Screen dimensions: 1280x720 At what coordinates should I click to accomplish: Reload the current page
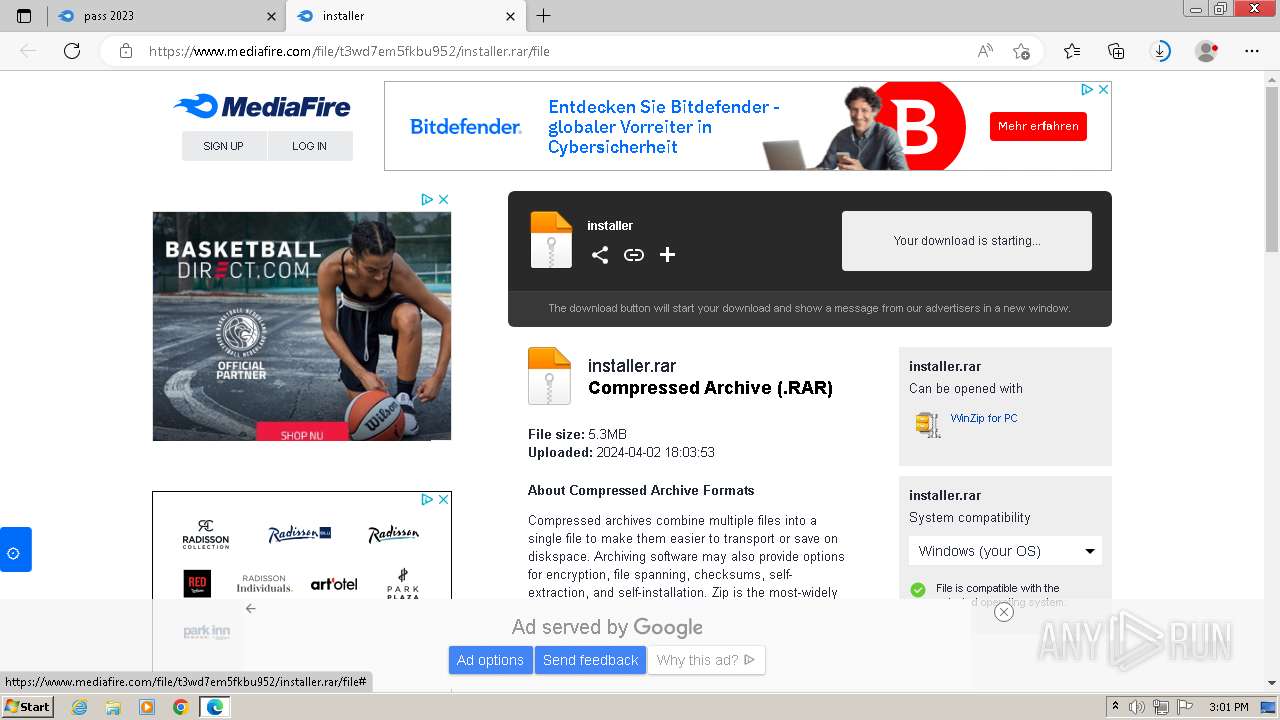(72, 51)
